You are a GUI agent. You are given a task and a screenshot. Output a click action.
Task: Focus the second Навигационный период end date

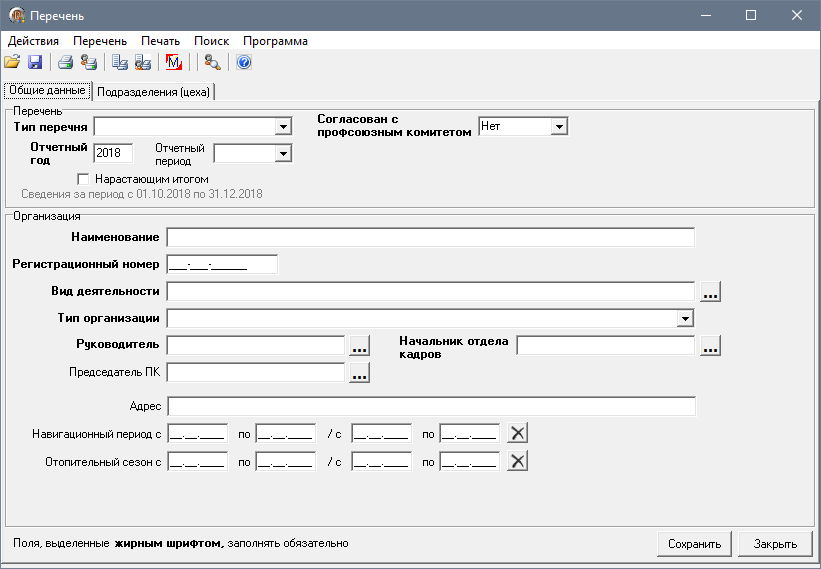[x=470, y=433]
